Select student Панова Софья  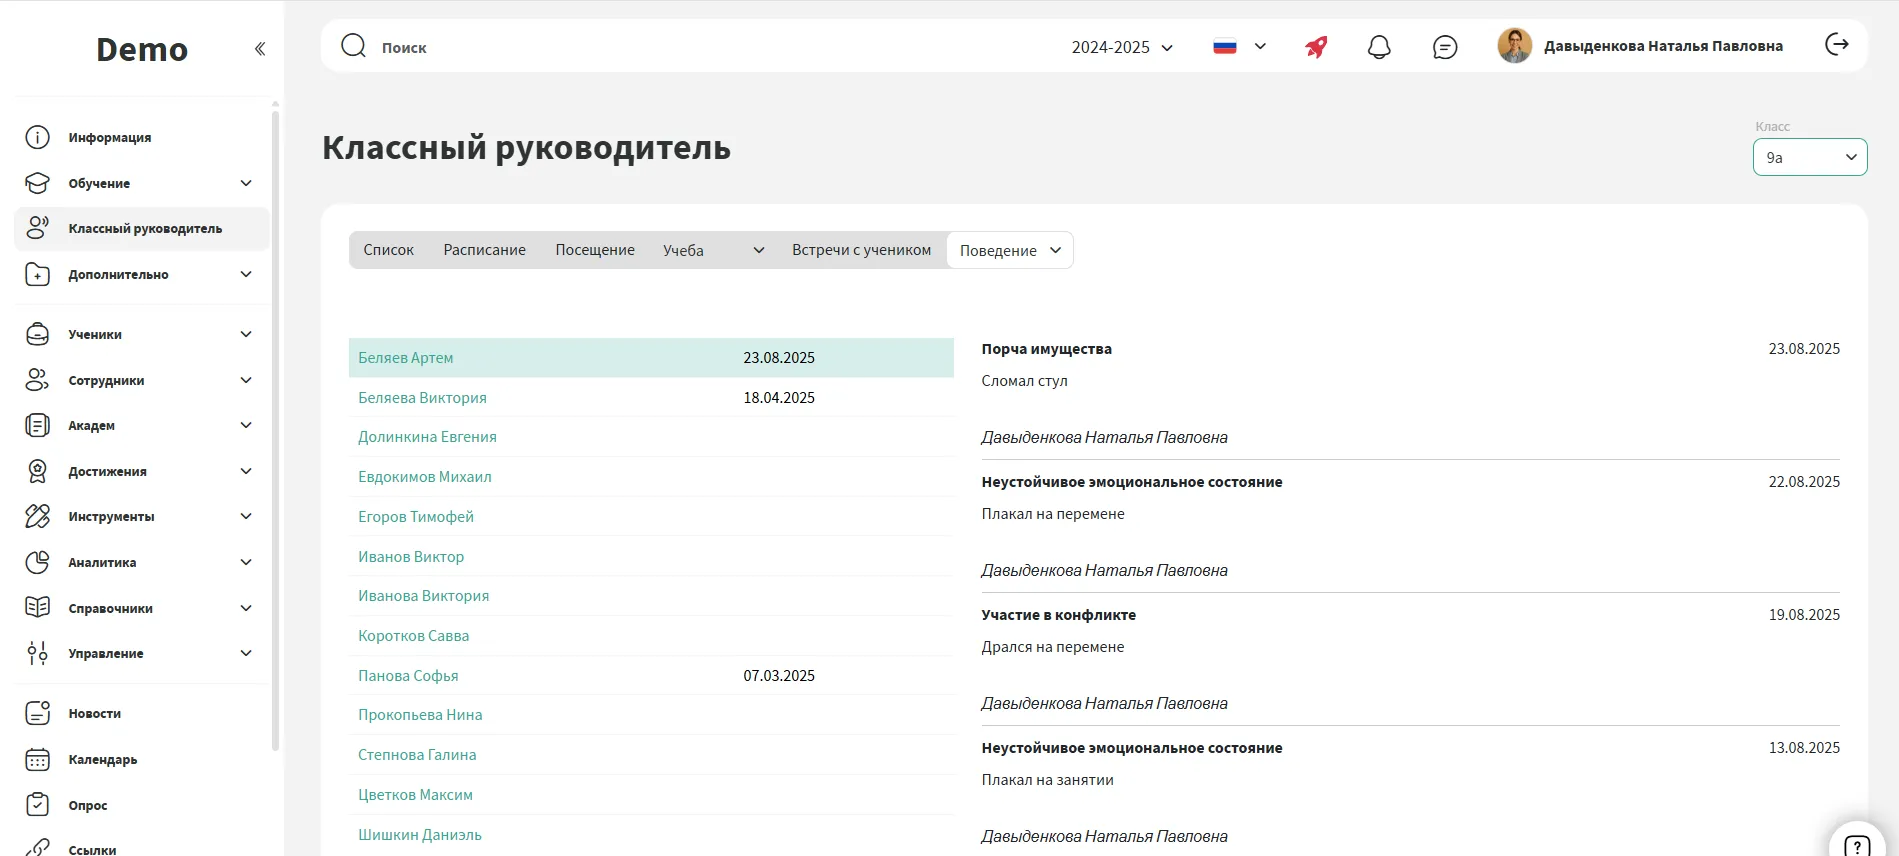(408, 676)
